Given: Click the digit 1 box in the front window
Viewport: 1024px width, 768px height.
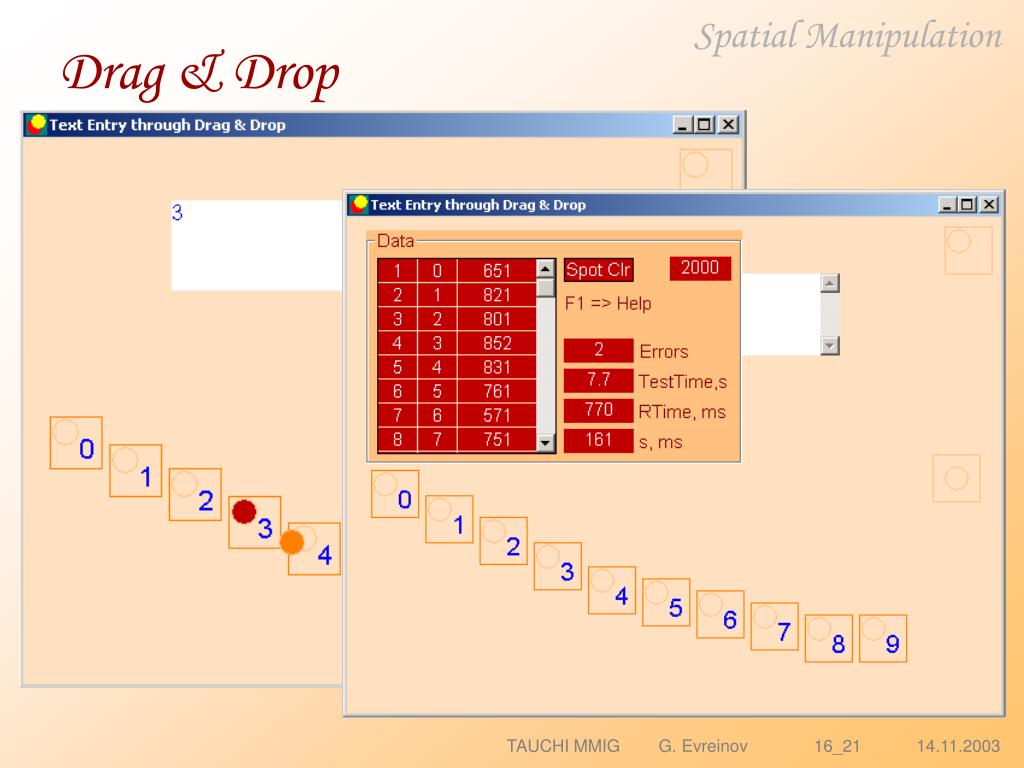Looking at the screenshot, I should tap(449, 519).
